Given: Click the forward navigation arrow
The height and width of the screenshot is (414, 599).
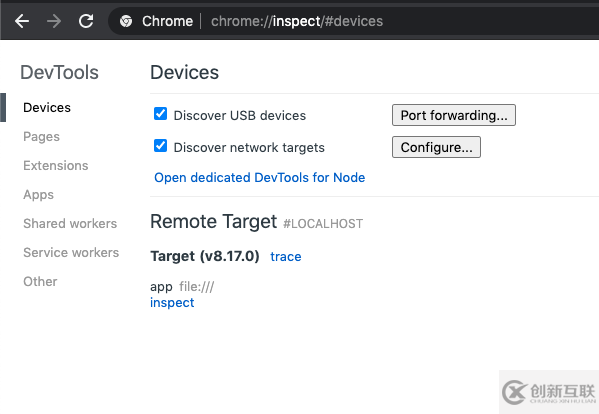Looking at the screenshot, I should (54, 21).
